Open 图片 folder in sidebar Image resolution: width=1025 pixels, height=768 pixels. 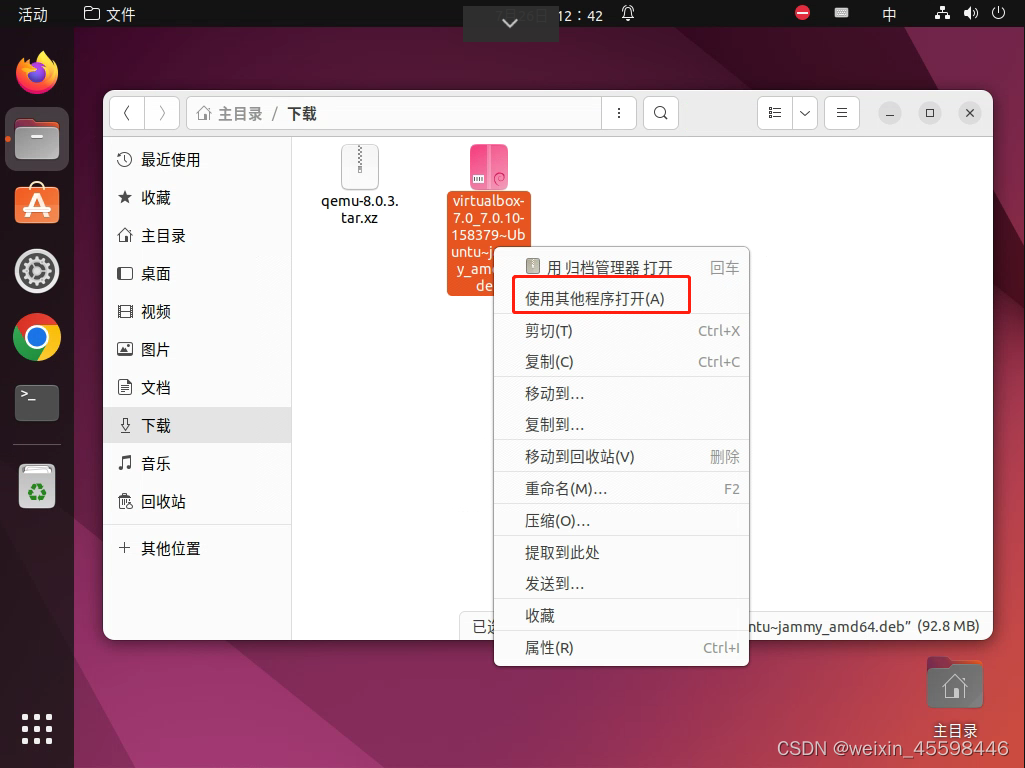[x=197, y=349]
